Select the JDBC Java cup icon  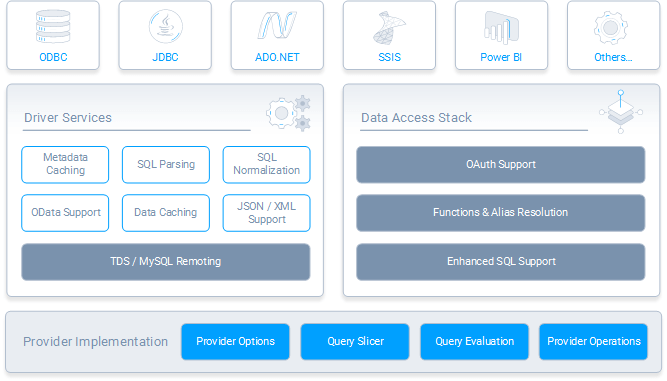click(165, 26)
